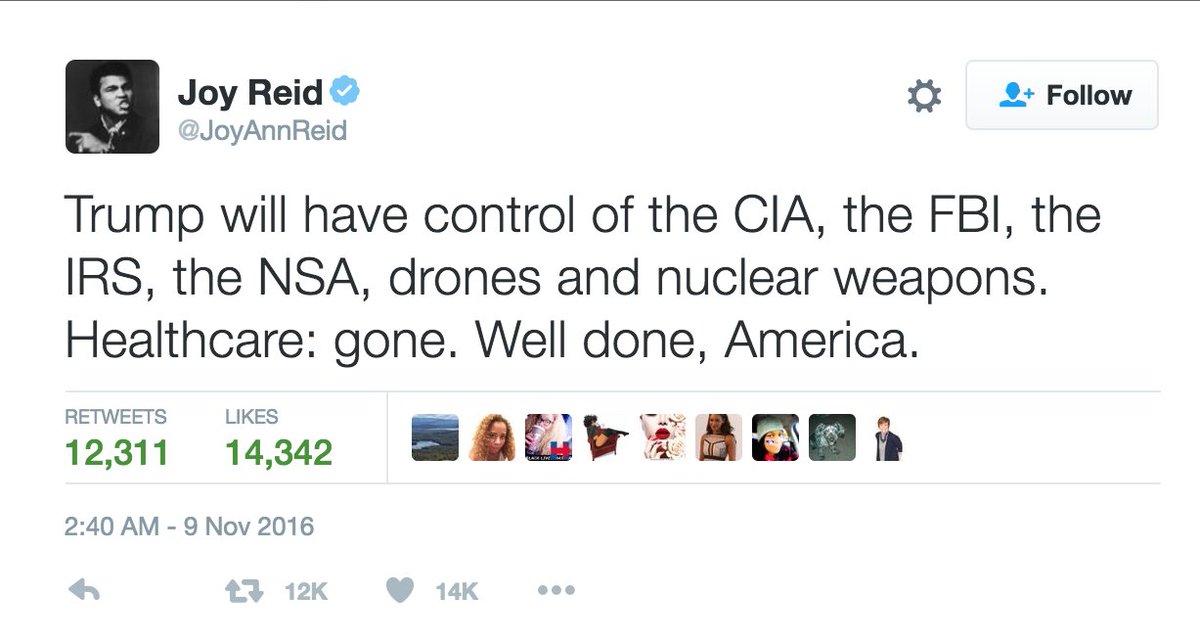Open the three-dot more options menu
This screenshot has height=641, width=1200.
(555, 591)
